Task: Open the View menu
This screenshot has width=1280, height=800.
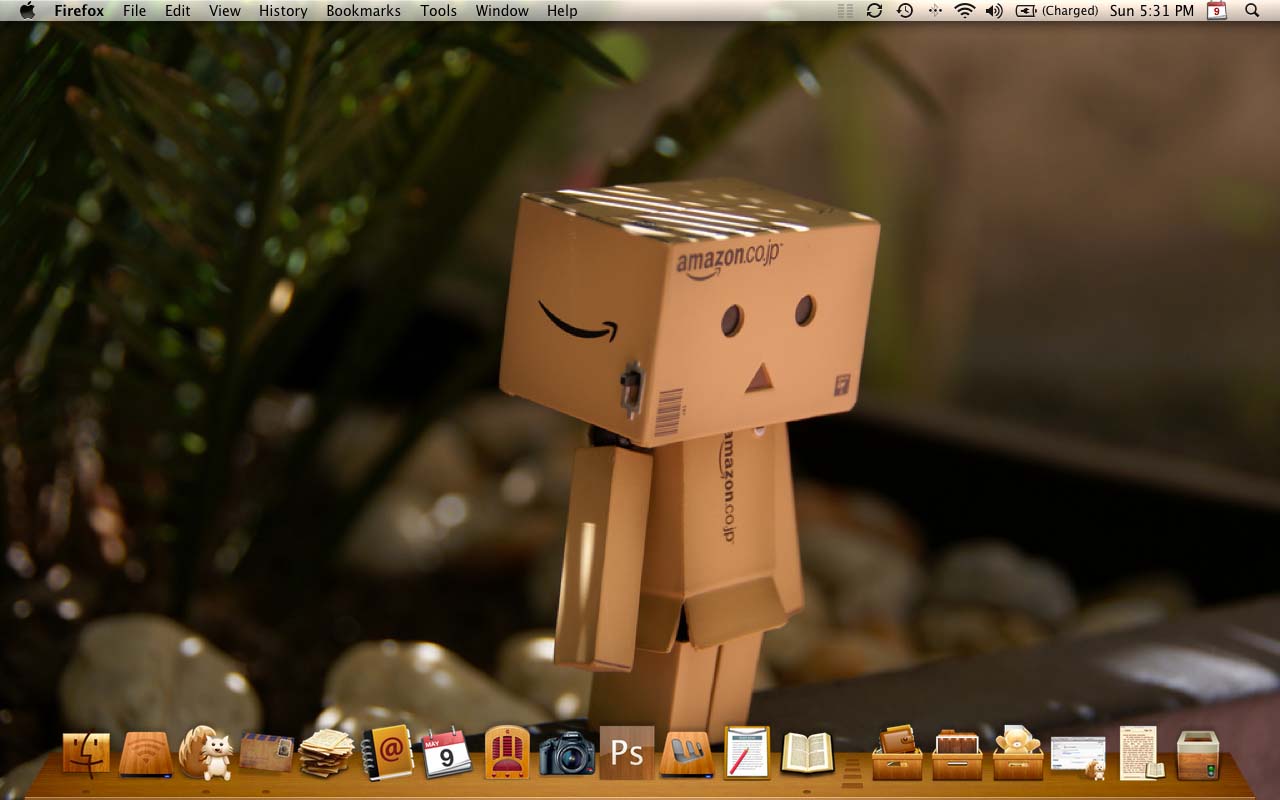Action: (x=225, y=11)
